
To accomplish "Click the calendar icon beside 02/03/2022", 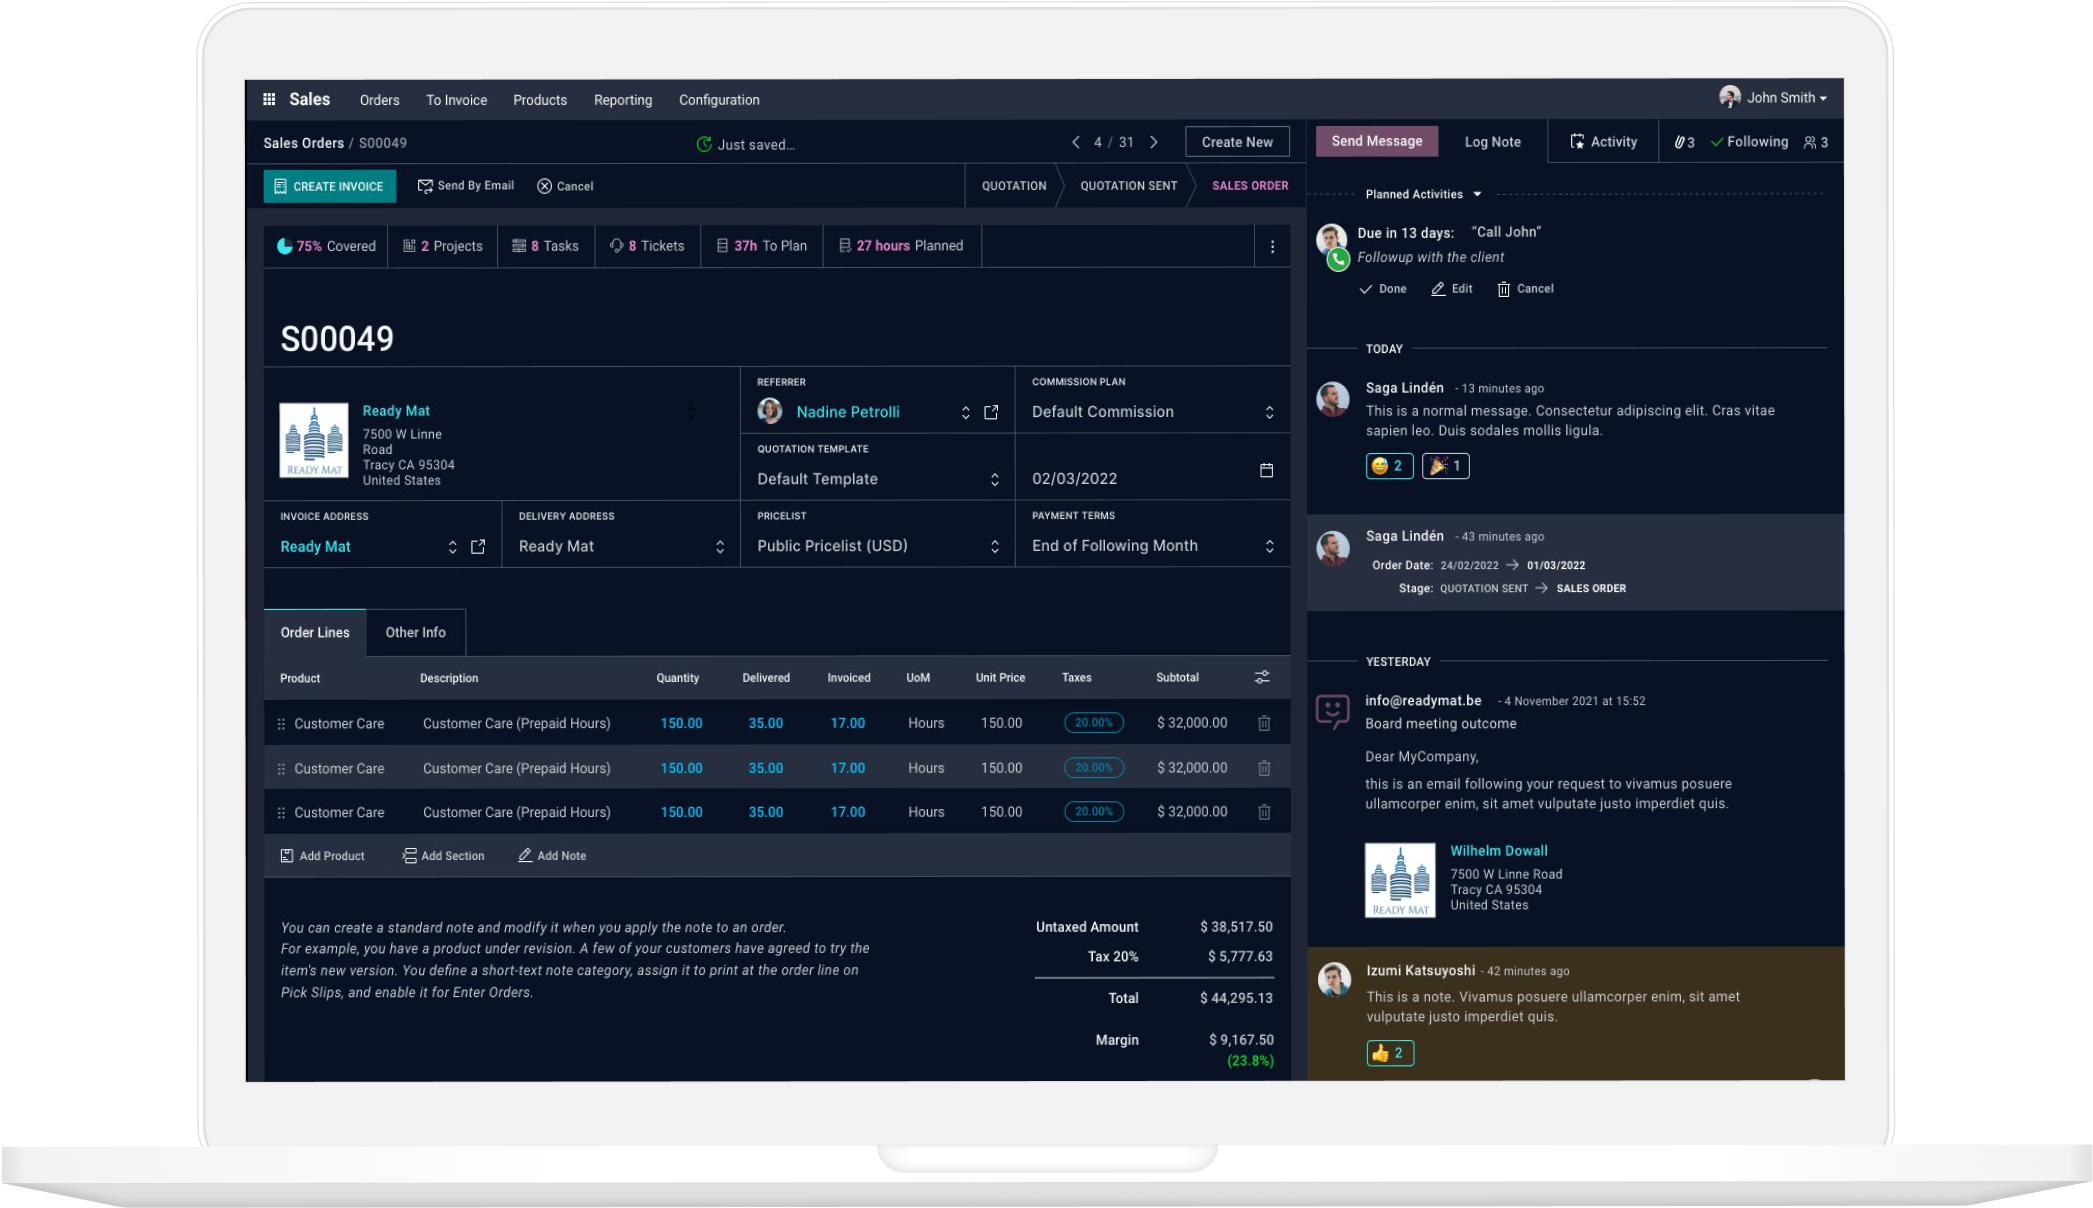I will tap(1266, 470).
